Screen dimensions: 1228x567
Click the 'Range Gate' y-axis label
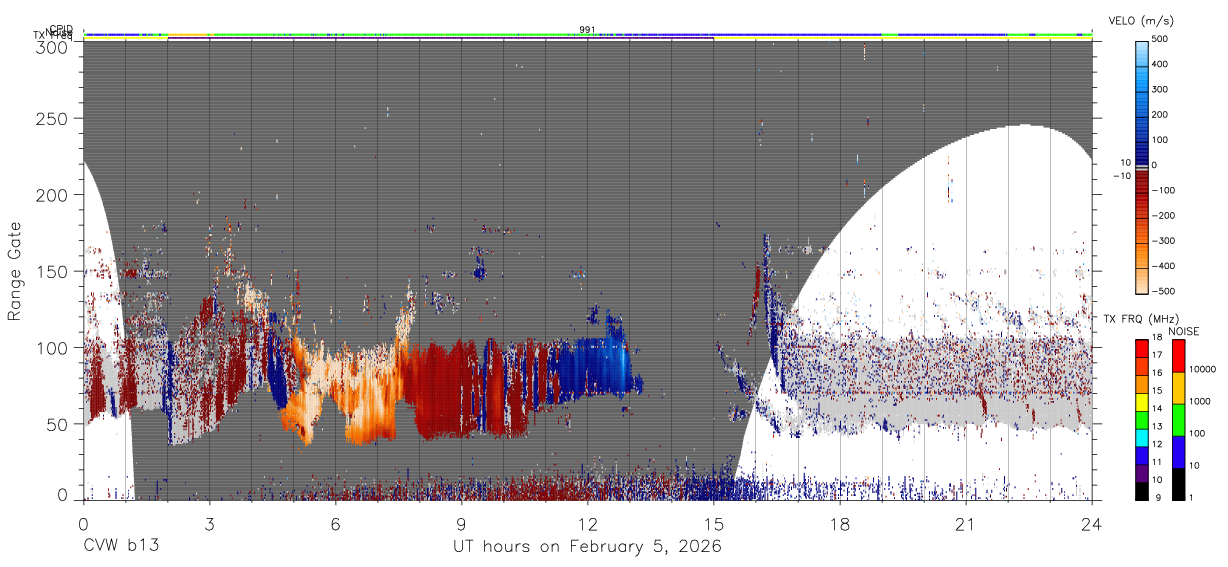coord(15,271)
